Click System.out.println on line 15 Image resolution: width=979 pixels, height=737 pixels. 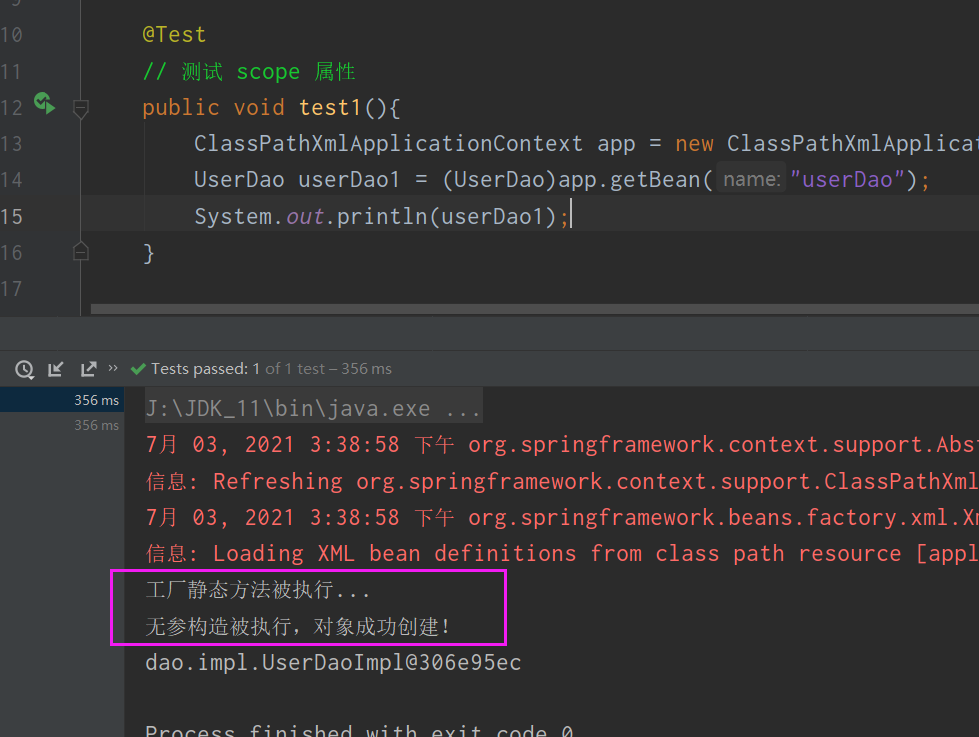pos(312,217)
